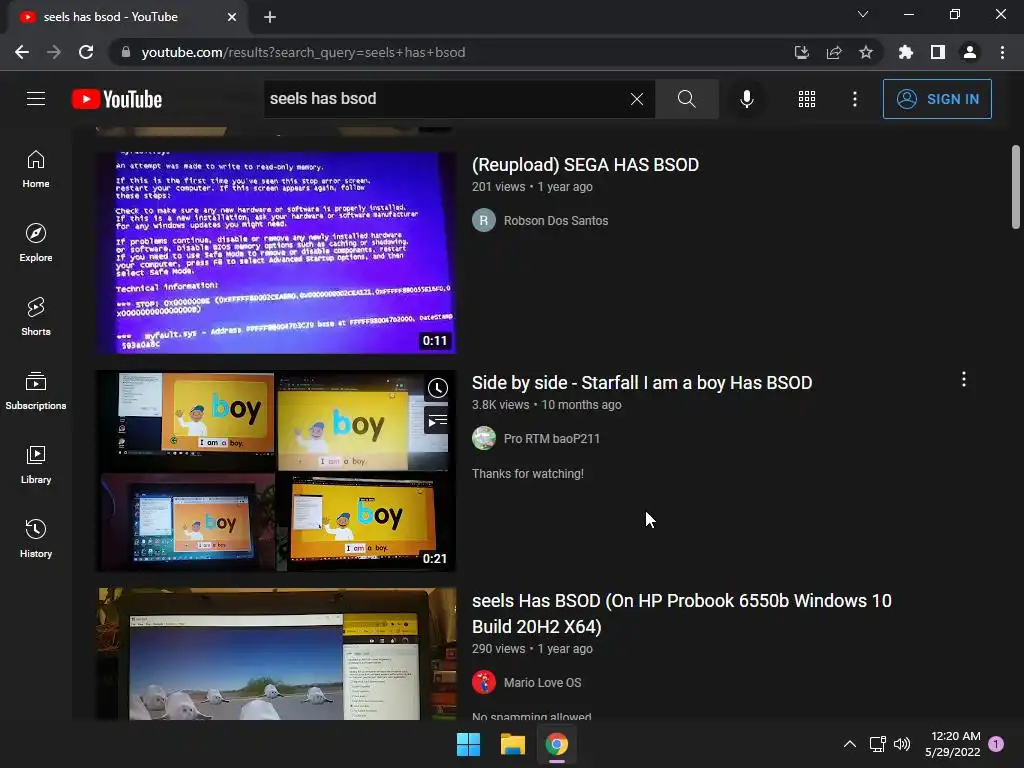This screenshot has width=1024, height=768.
Task: Click the browser forward arrow
Action: pyautogui.click(x=54, y=52)
